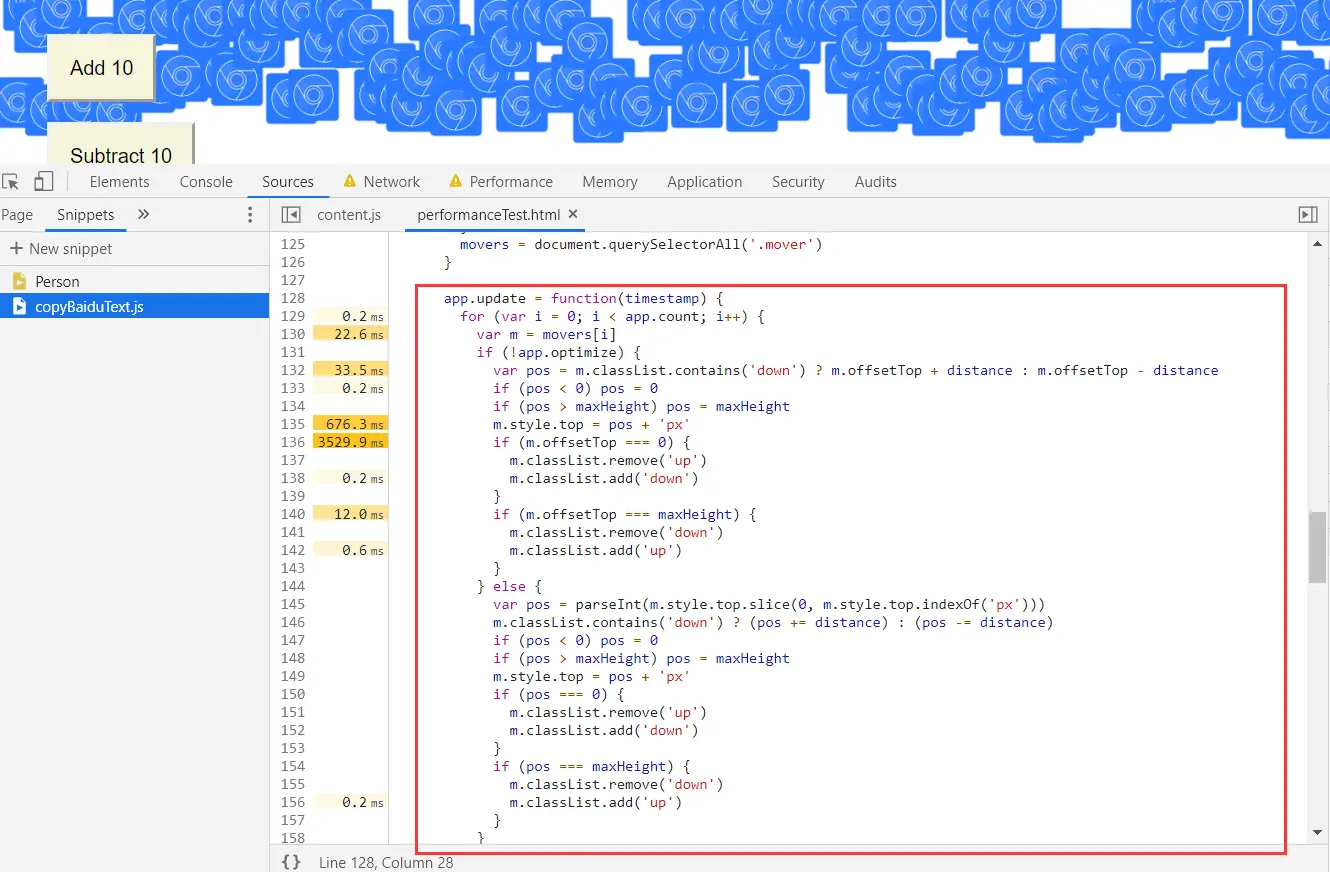The height and width of the screenshot is (872, 1330).
Task: Toggle the device toolbar icon
Action: pyautogui.click(x=43, y=182)
